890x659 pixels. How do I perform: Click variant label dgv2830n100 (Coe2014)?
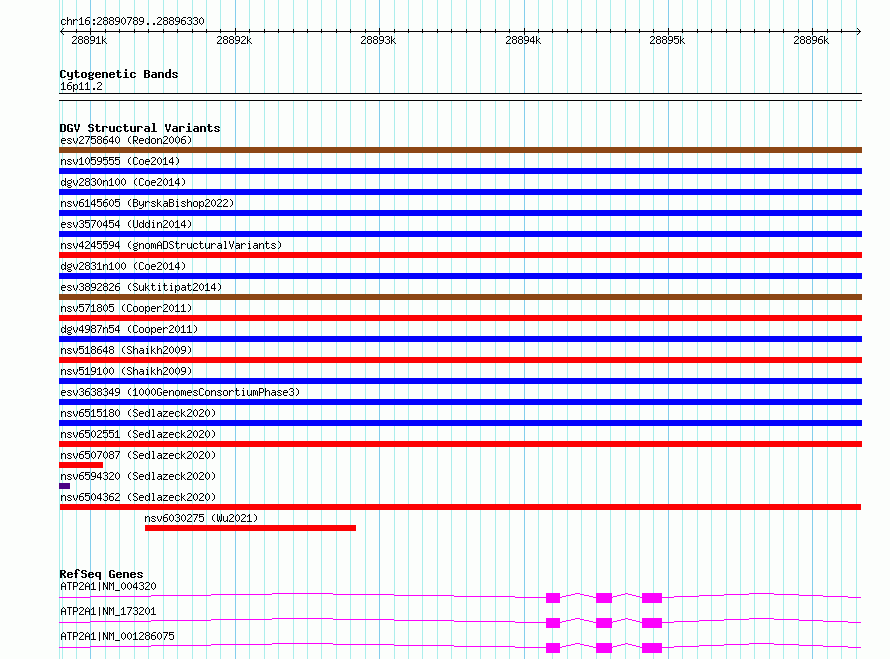123,182
